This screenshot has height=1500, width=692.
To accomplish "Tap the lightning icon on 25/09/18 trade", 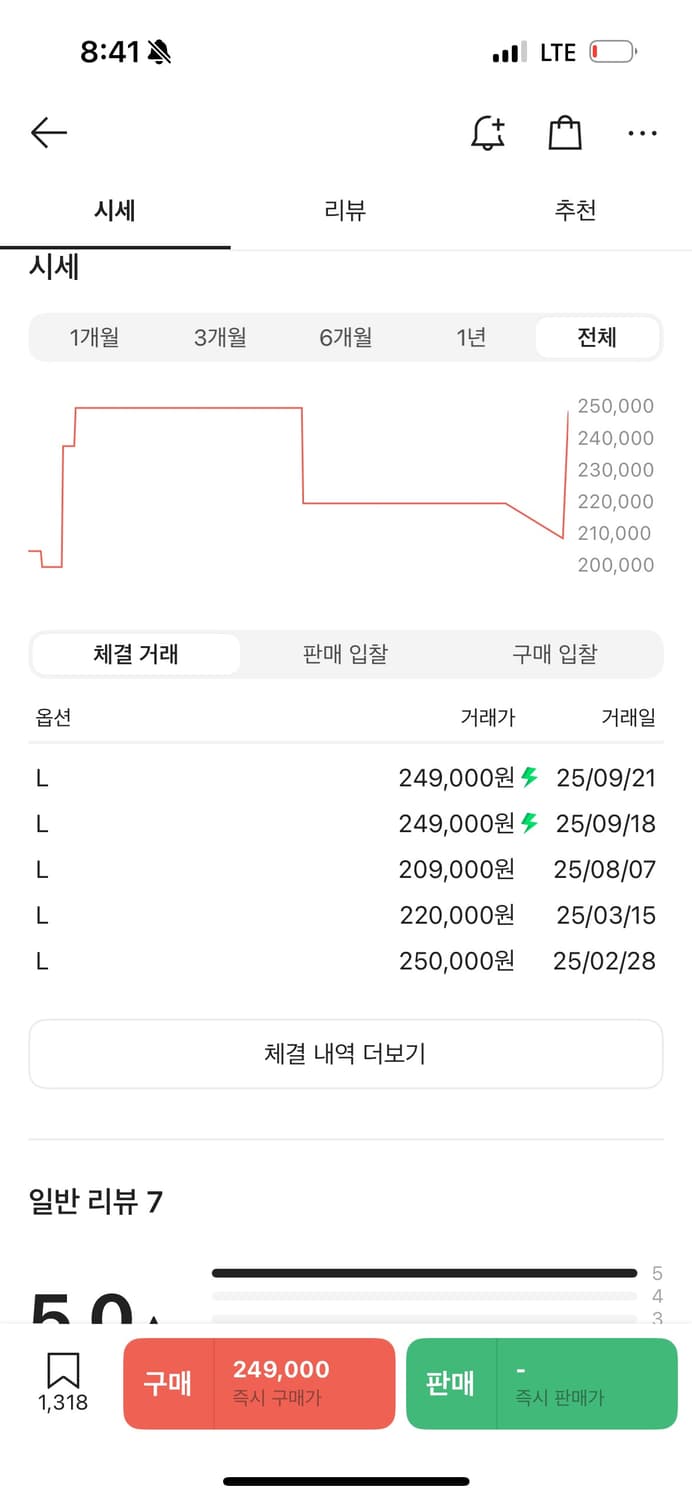I will 530,823.
